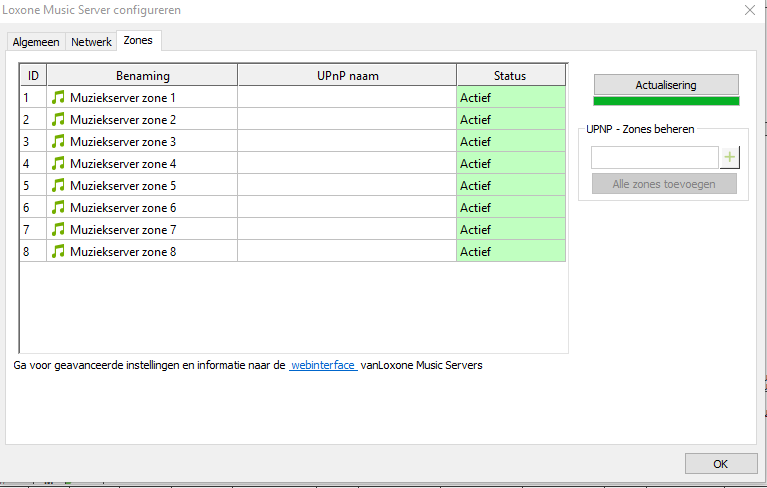Click the Alle zones toevoegen button

664,184
